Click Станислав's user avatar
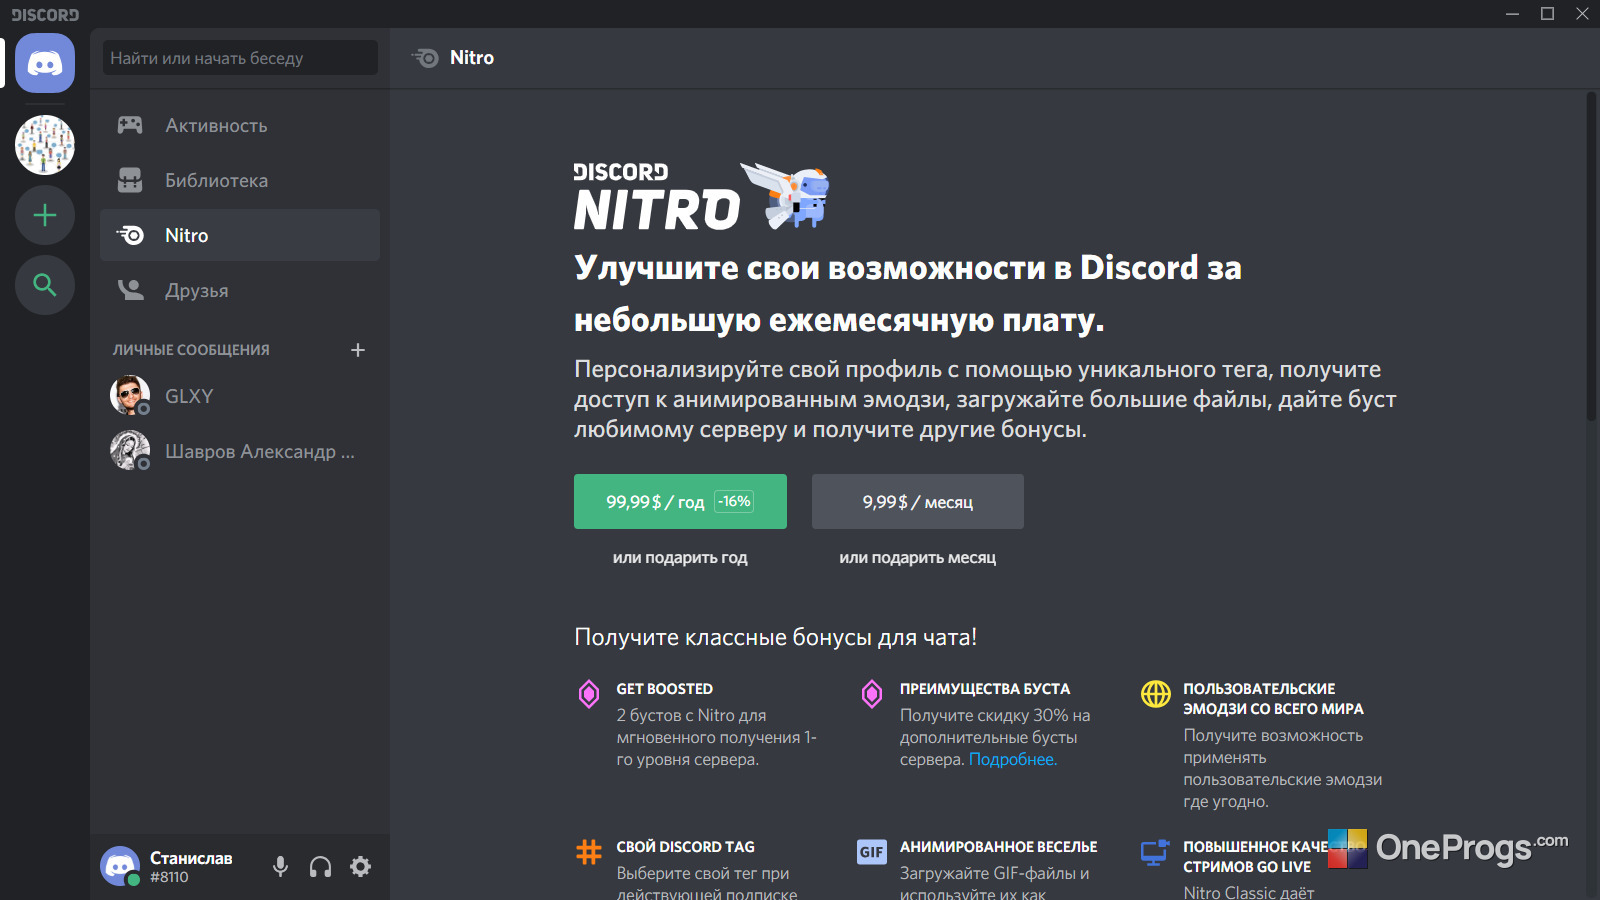The width and height of the screenshot is (1600, 900). coord(120,866)
